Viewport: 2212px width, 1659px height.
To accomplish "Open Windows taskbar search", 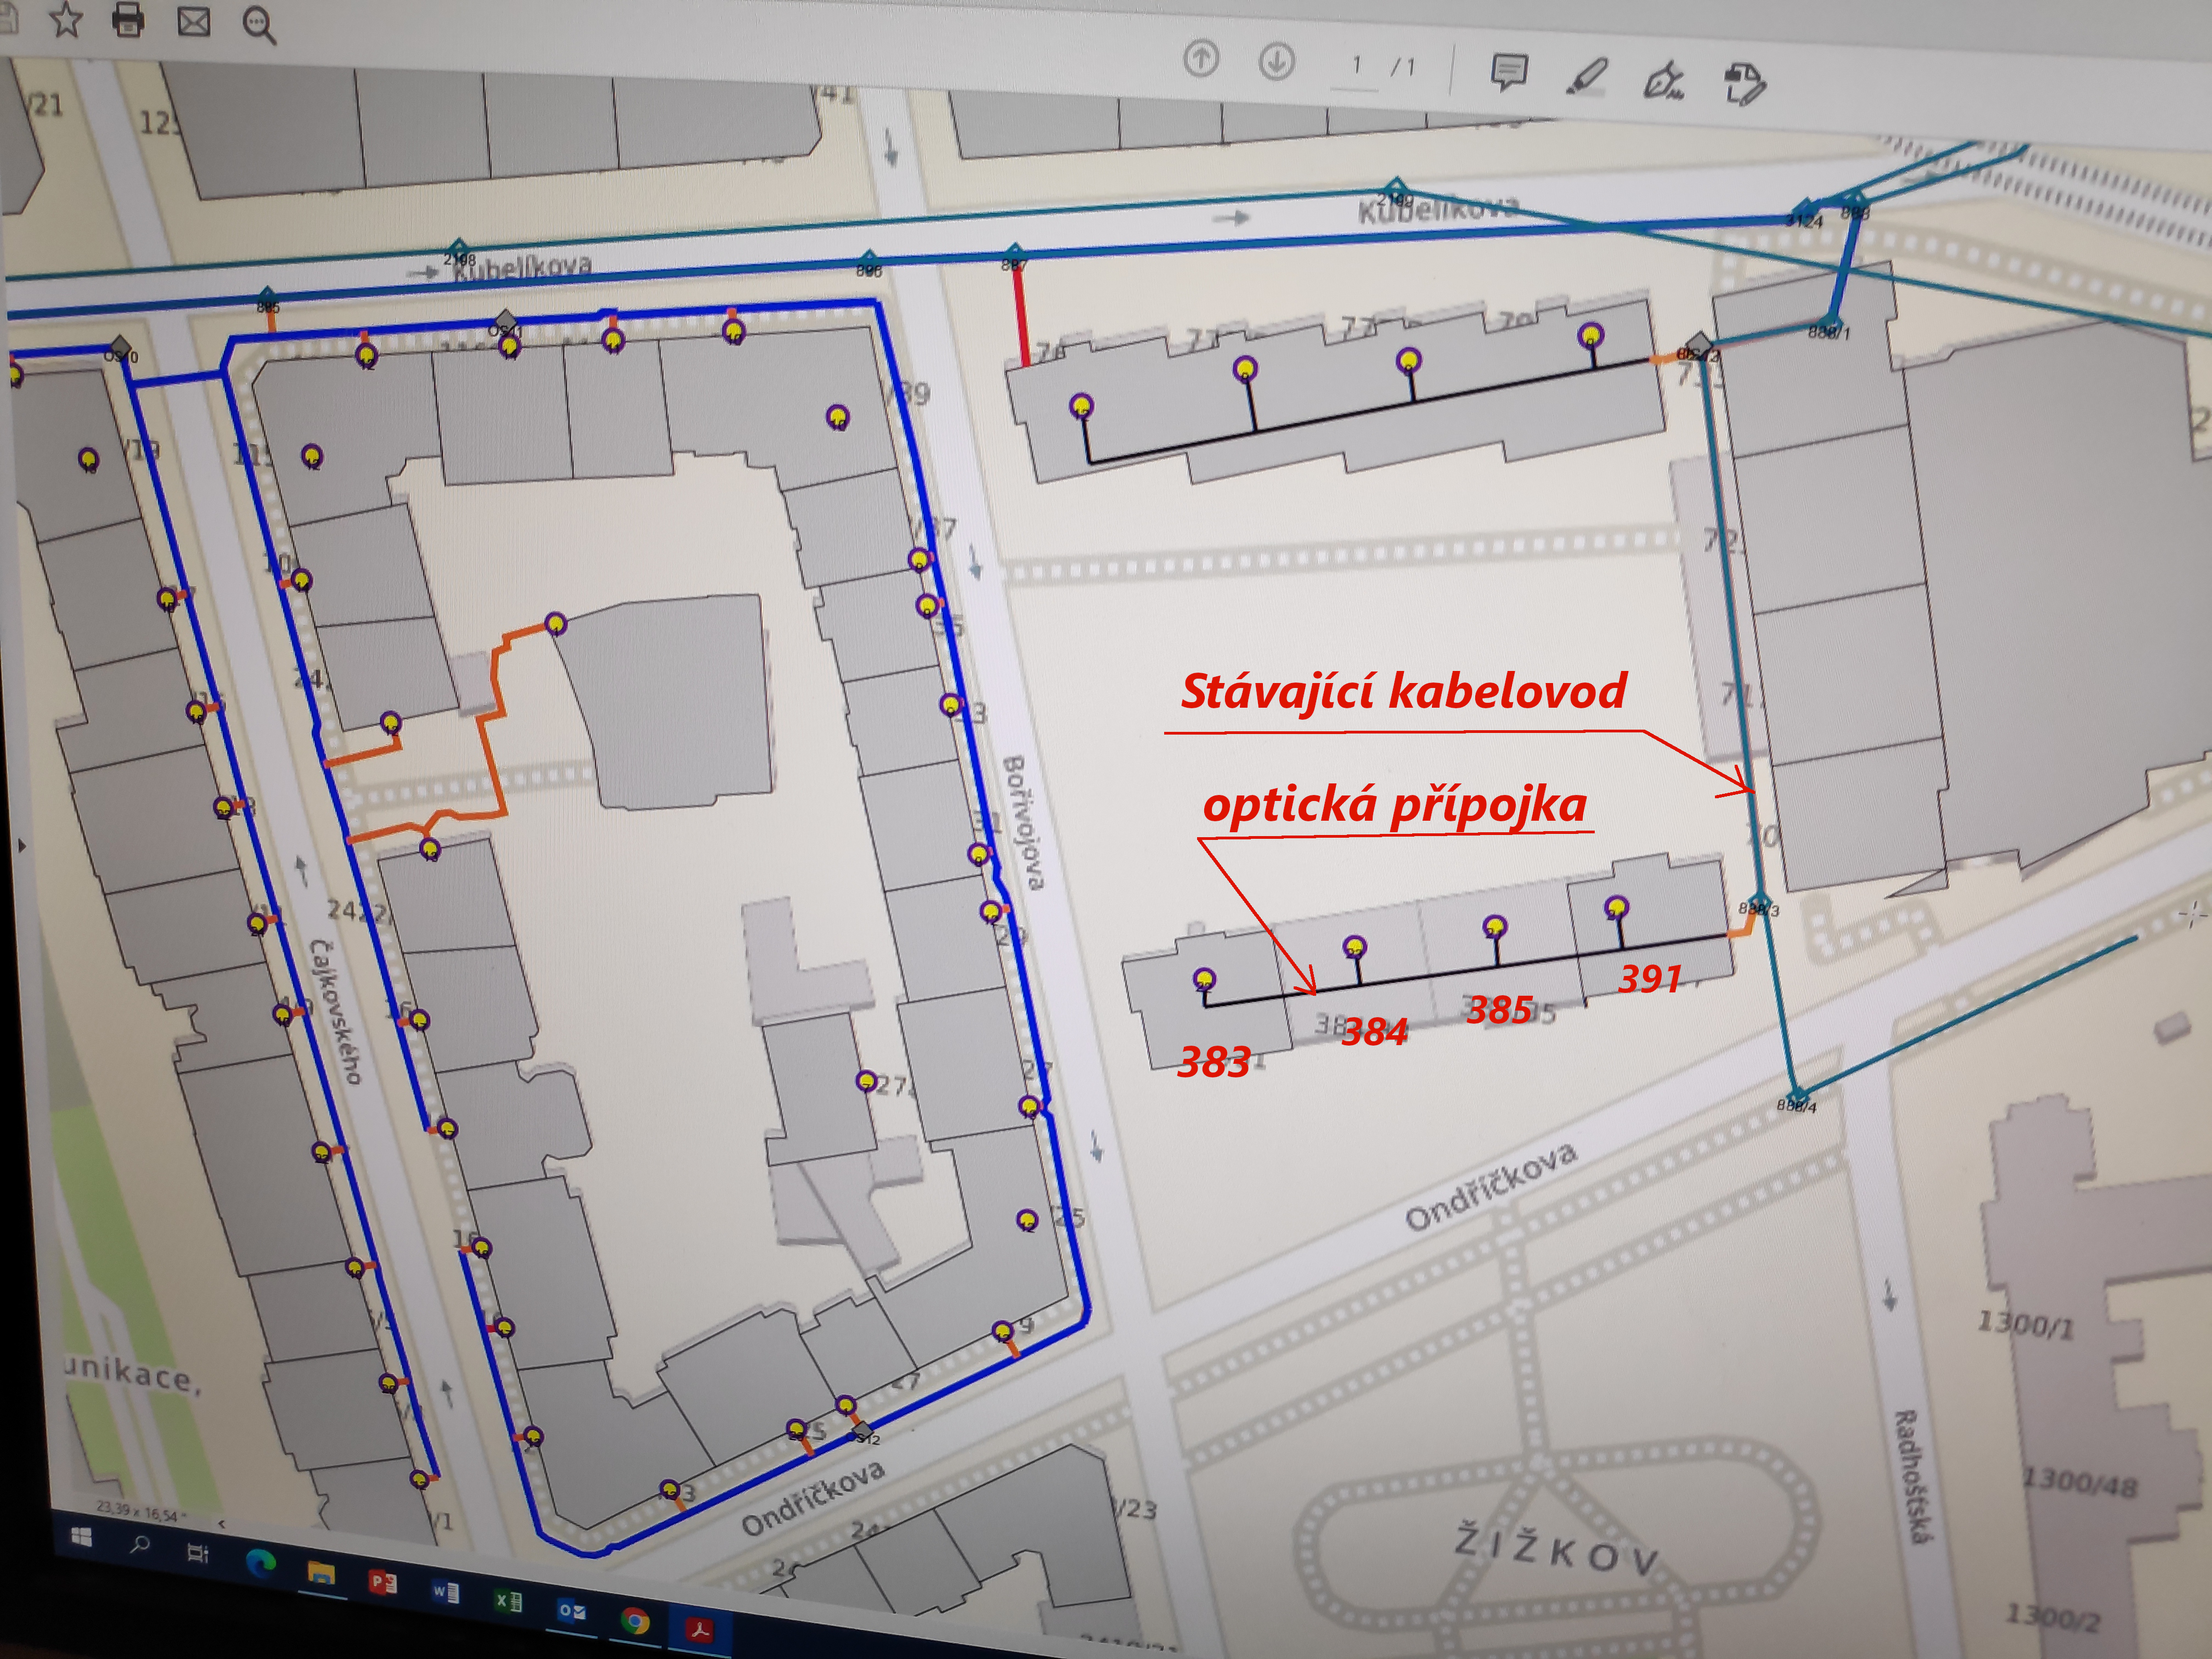I will [140, 1544].
